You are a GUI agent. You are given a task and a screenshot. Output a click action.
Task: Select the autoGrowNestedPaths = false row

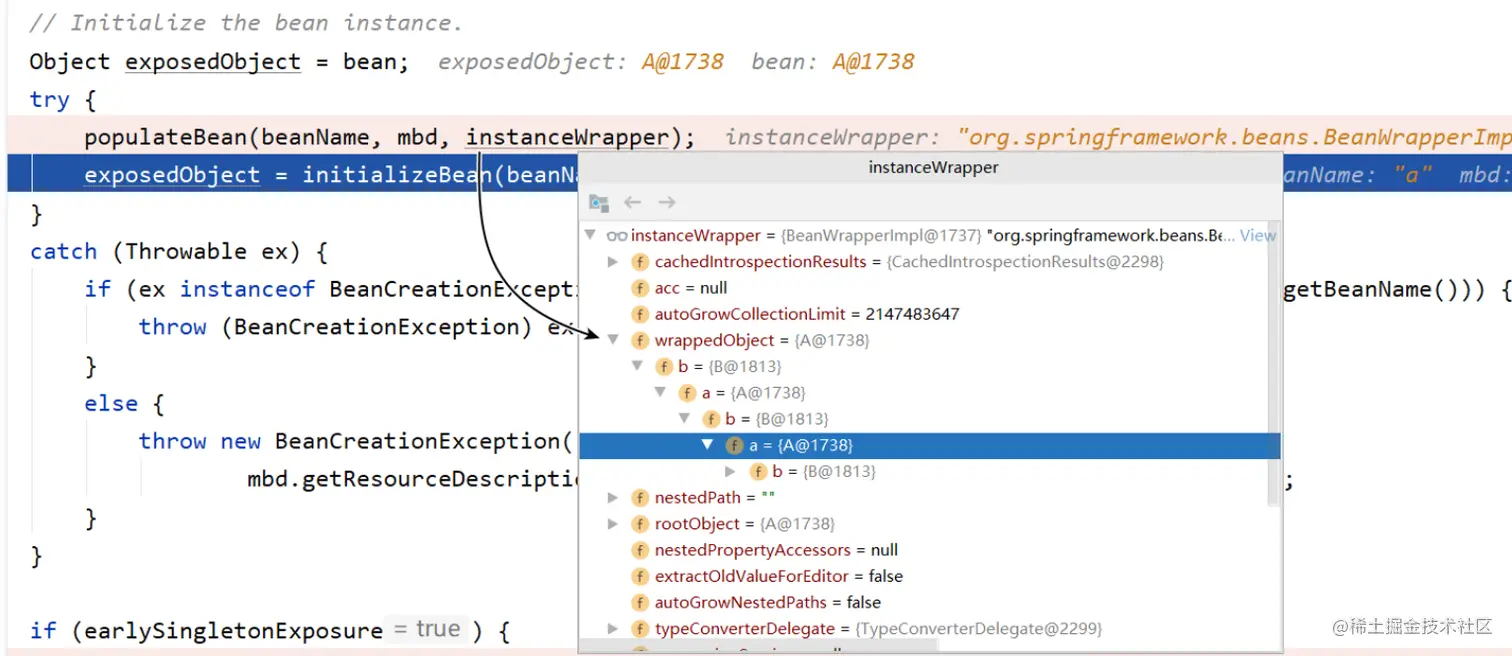tap(930, 602)
